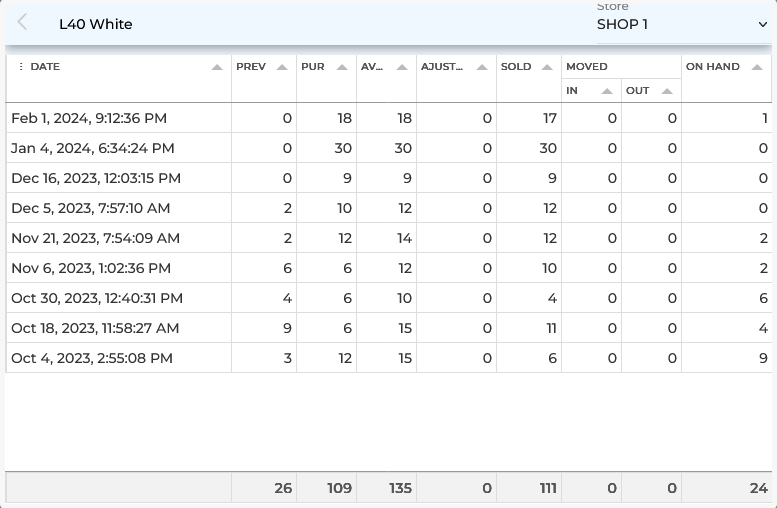Screen dimensions: 777x508
Task: Click the Store dropdown chevron arrow
Action: click(x=763, y=24)
